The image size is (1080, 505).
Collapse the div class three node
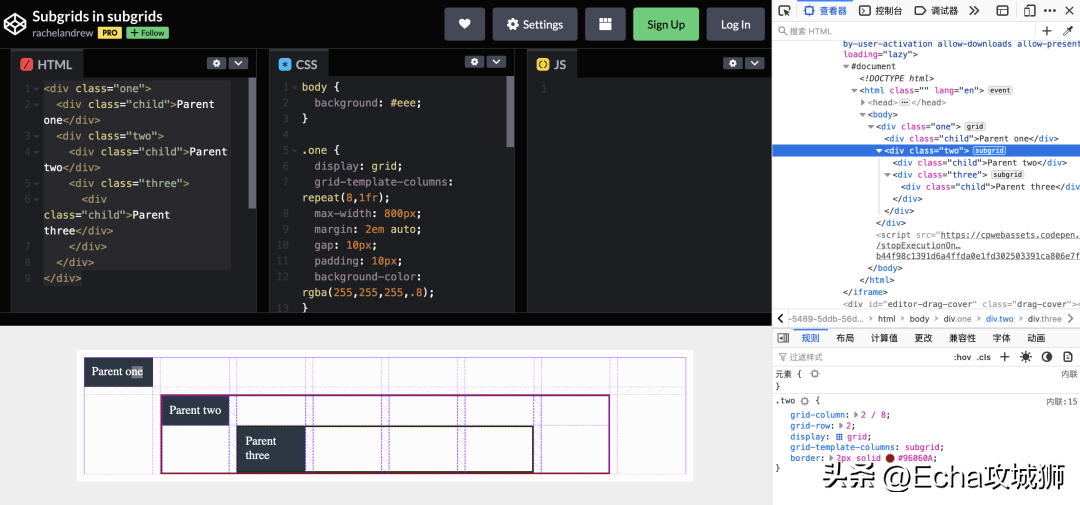coord(888,175)
